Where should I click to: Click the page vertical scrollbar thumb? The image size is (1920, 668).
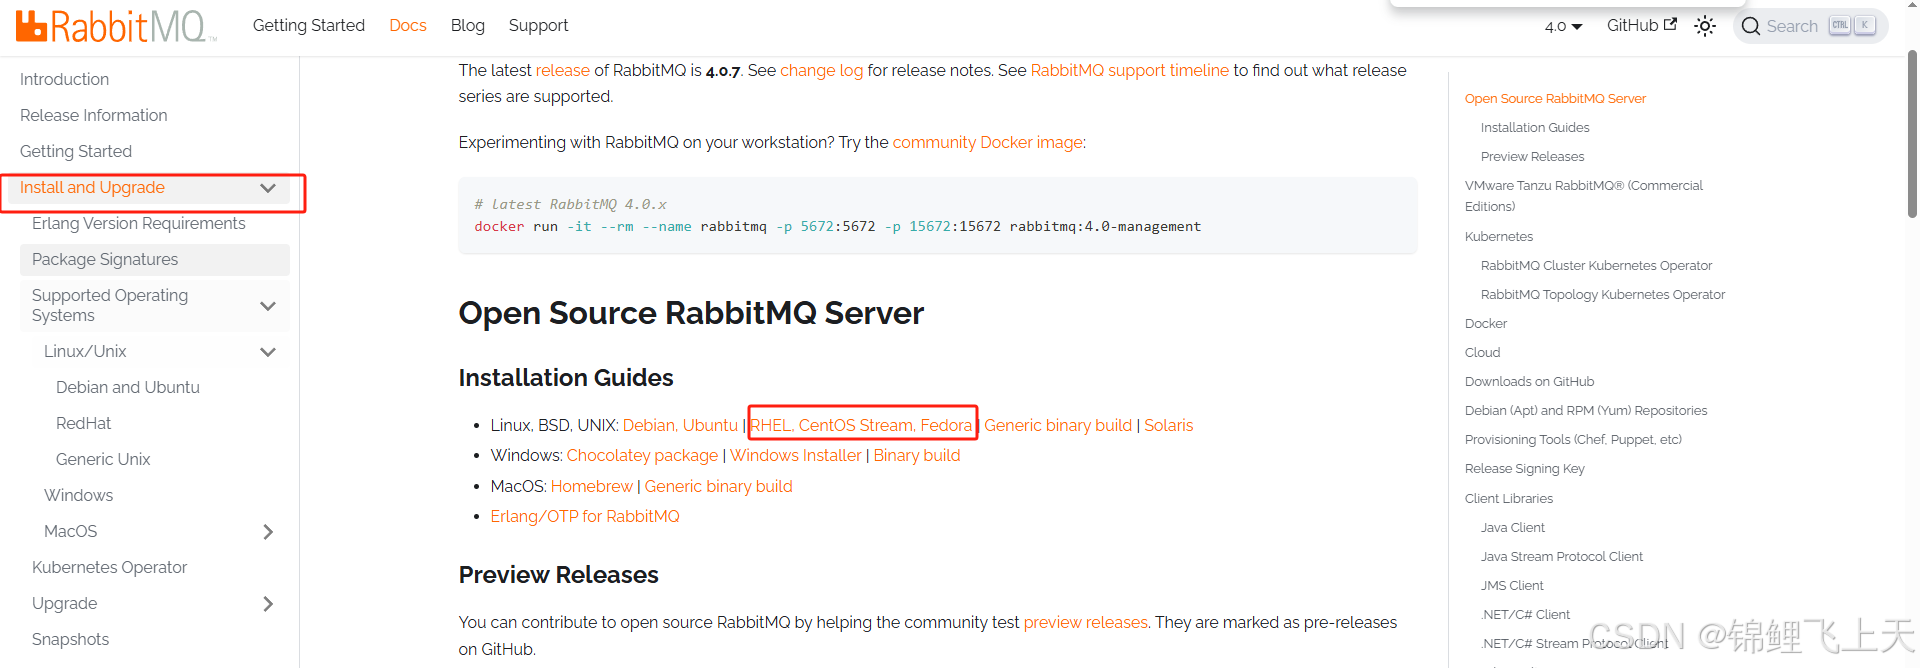1912,134
